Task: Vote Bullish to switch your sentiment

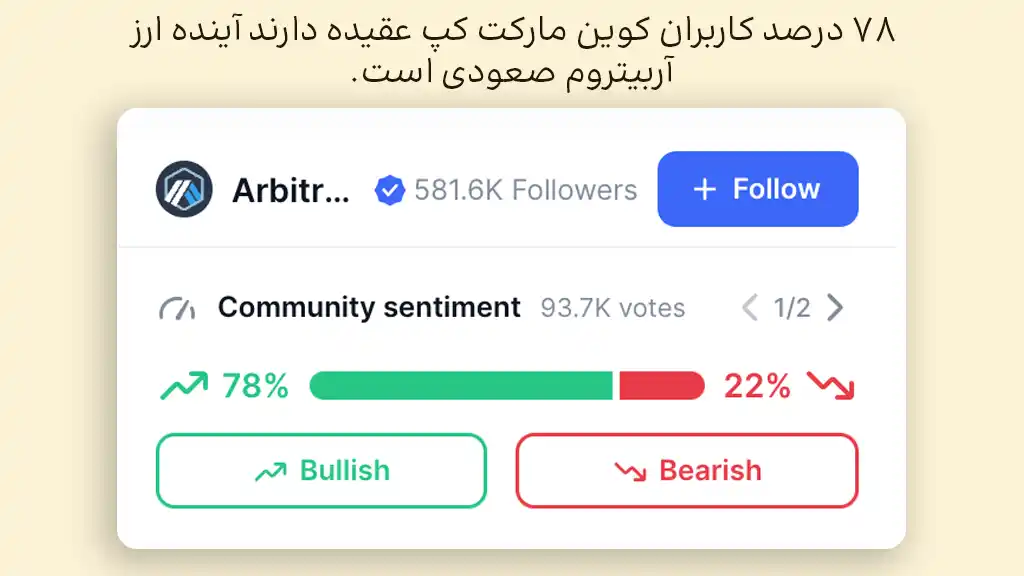Action: click(x=321, y=470)
